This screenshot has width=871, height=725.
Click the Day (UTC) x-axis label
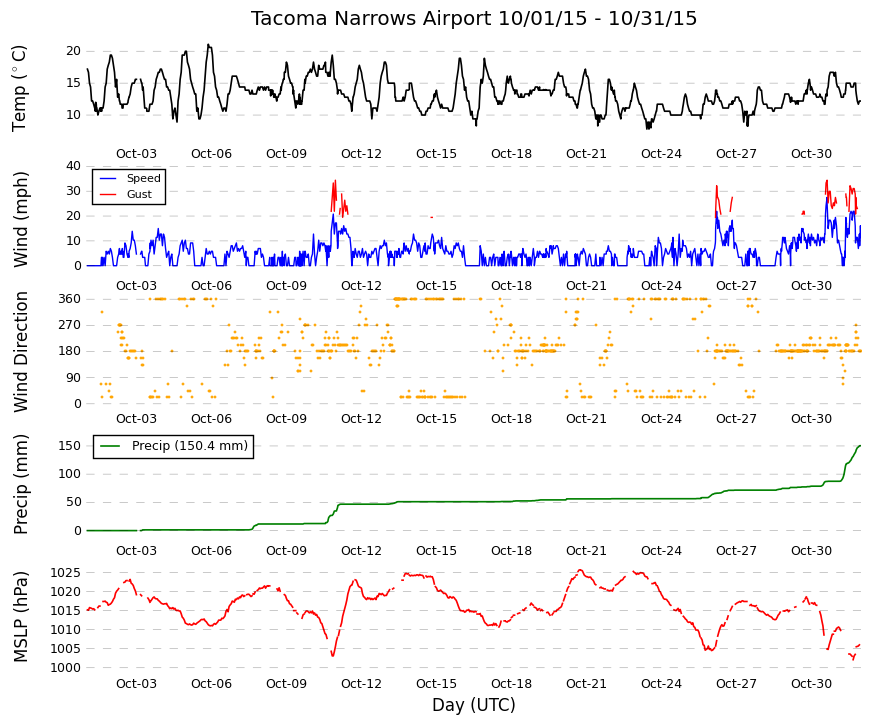click(474, 705)
